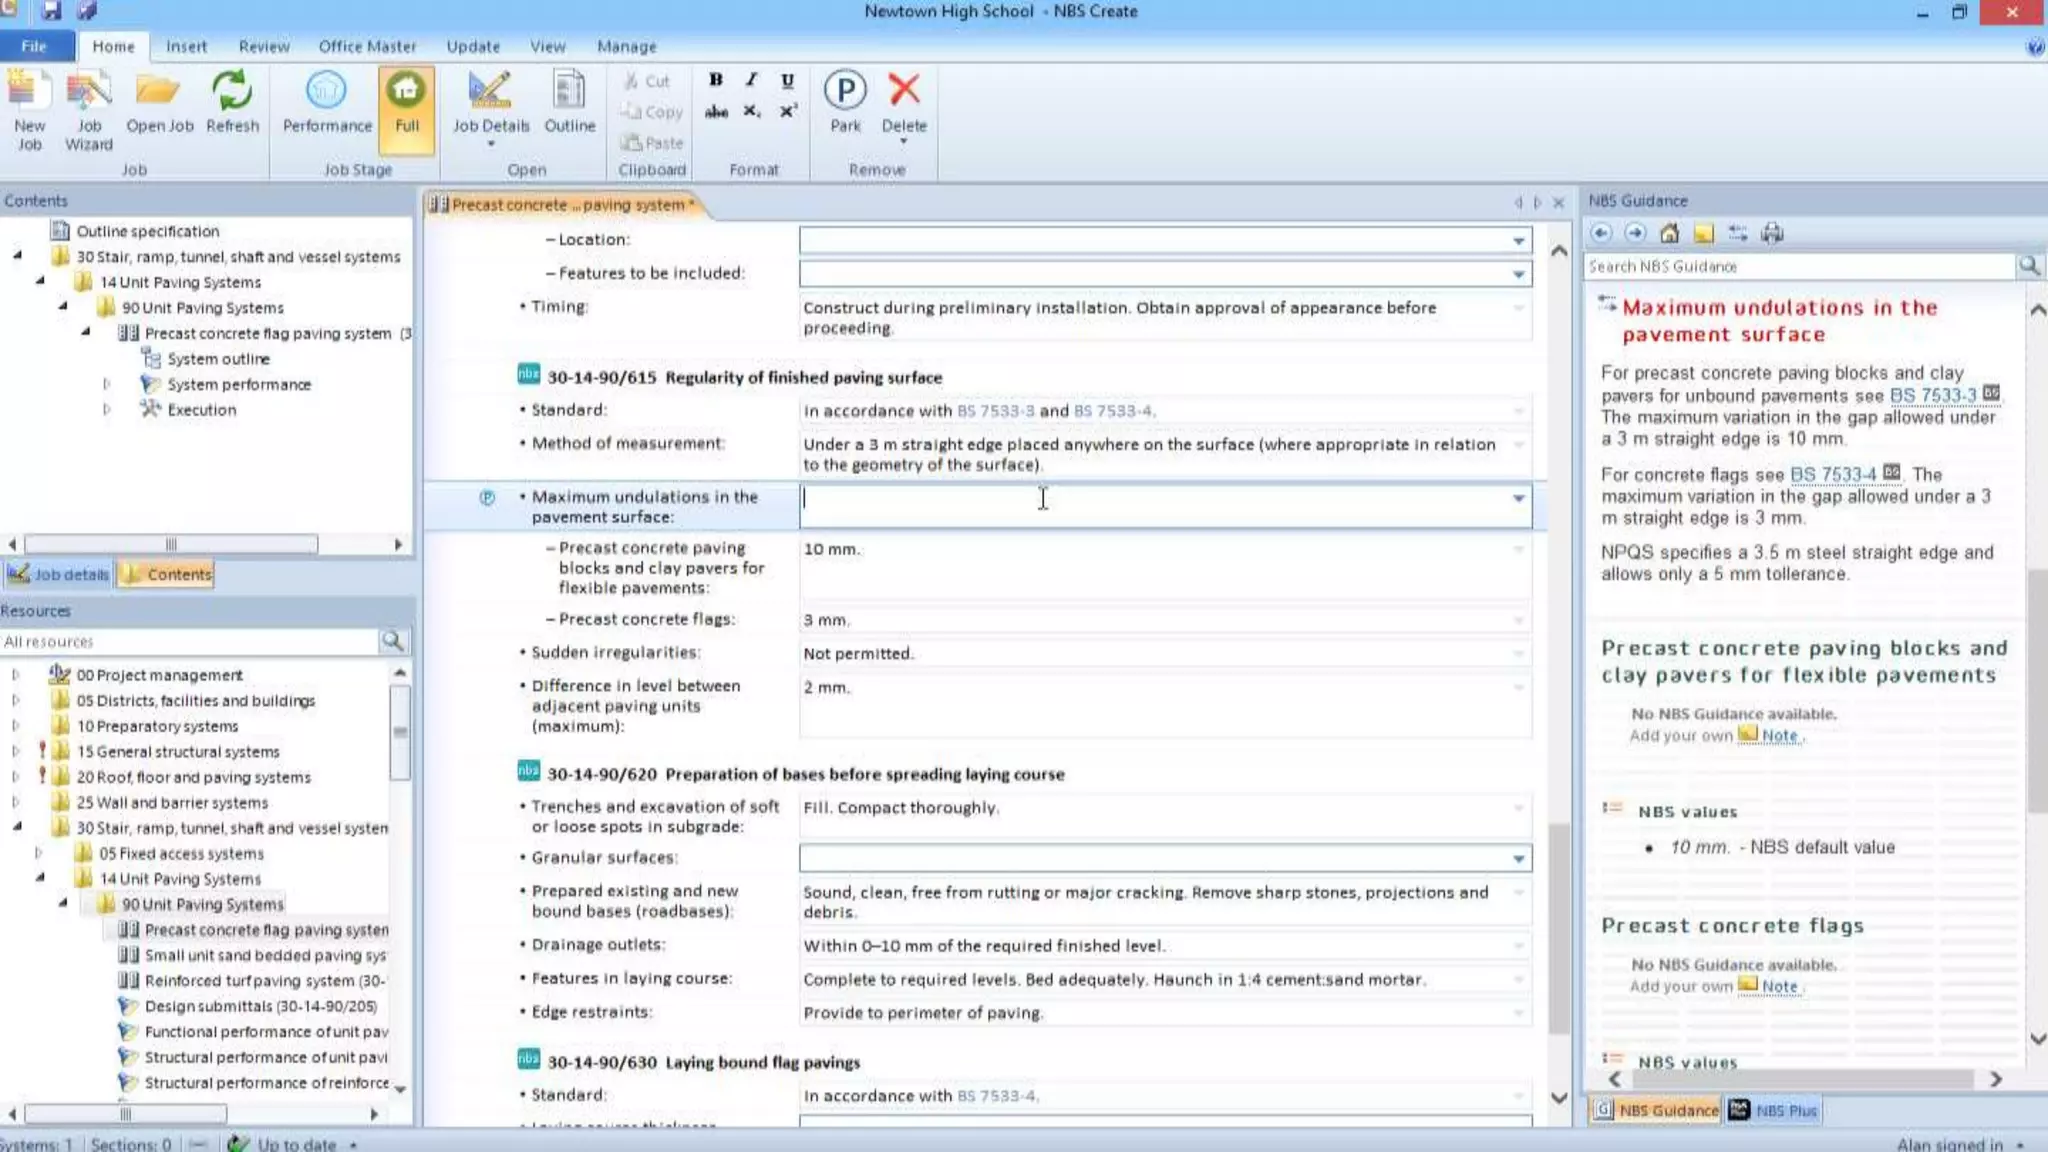
Task: Click the home icon in NBS Guidance
Action: pyautogui.click(x=1669, y=233)
